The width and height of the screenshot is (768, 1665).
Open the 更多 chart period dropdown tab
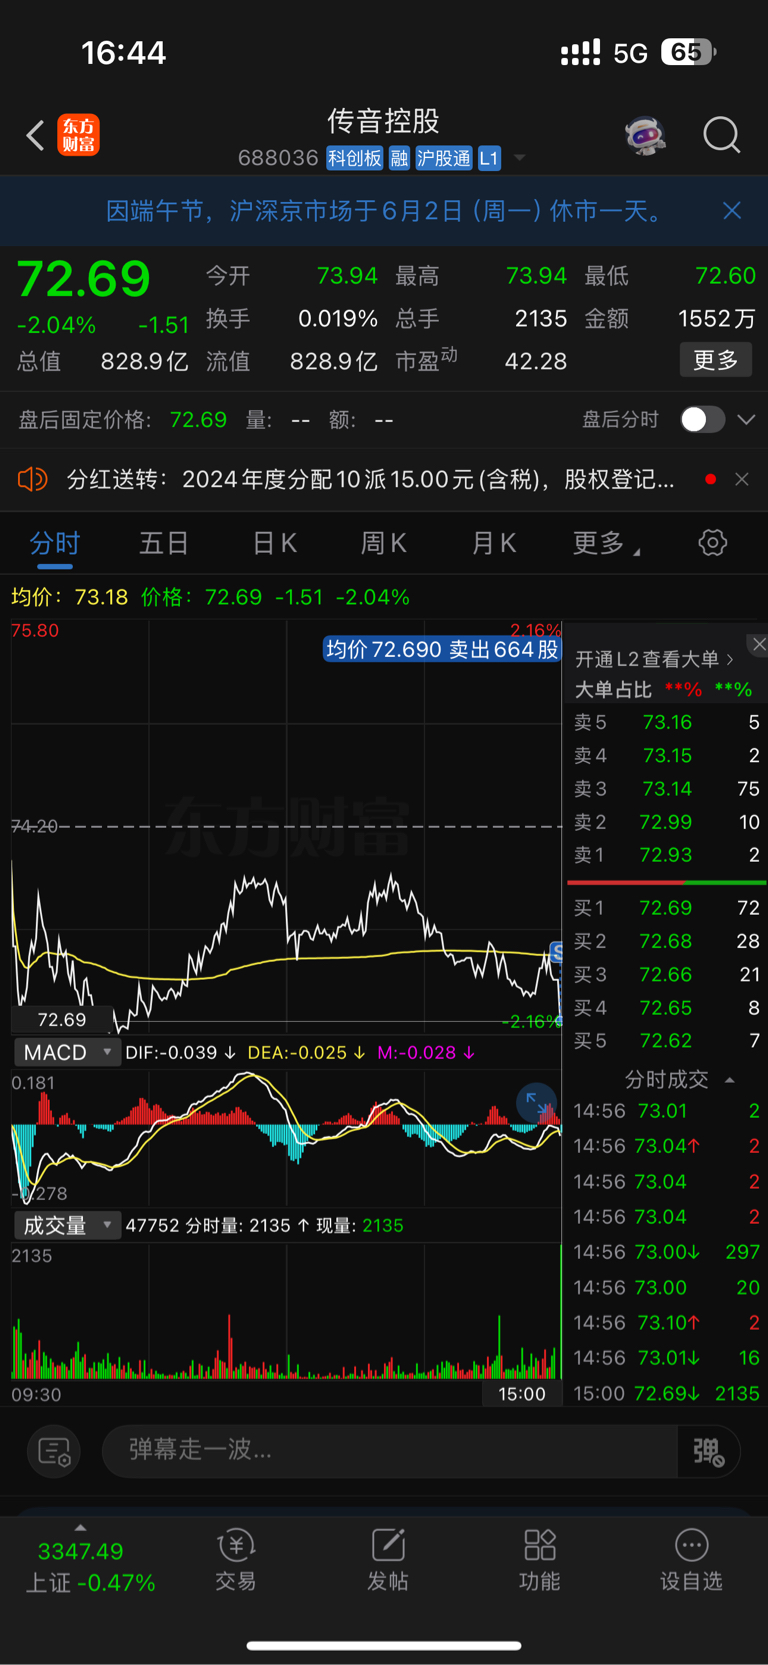606,543
